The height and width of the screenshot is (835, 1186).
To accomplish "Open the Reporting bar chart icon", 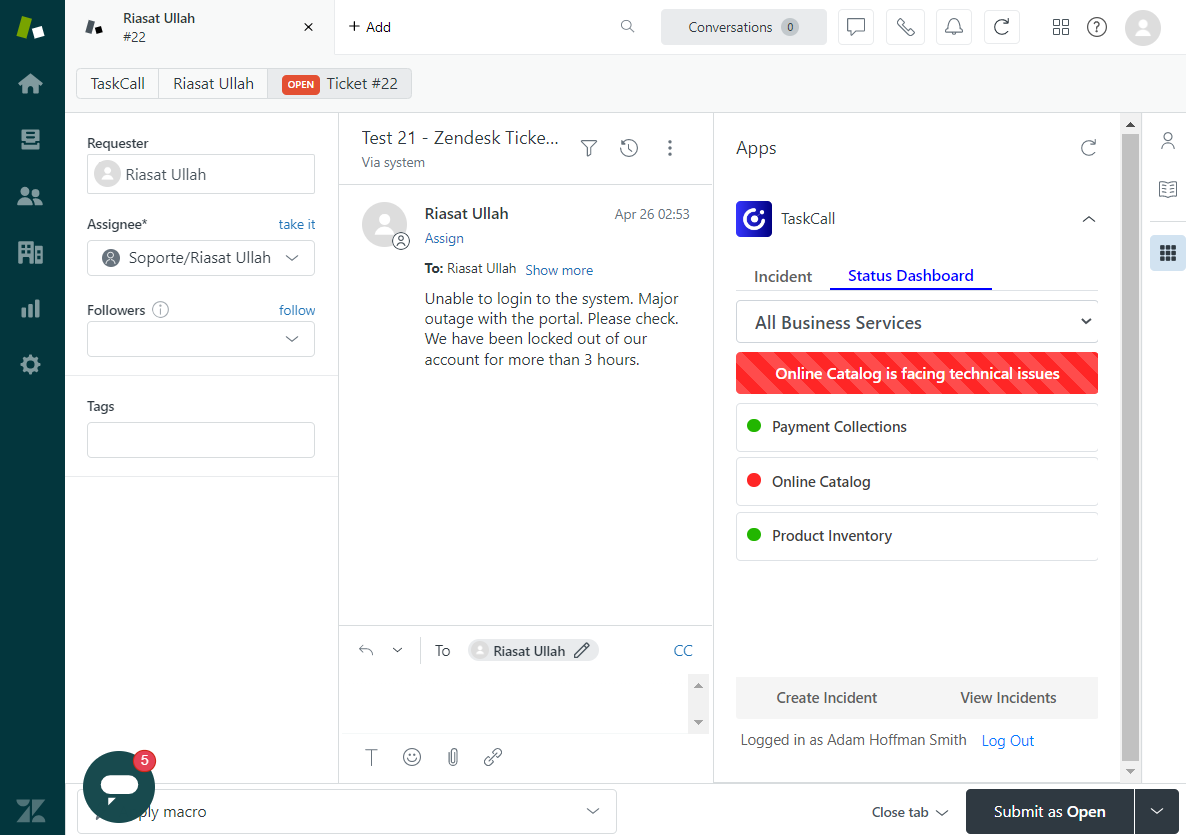I will [30, 309].
